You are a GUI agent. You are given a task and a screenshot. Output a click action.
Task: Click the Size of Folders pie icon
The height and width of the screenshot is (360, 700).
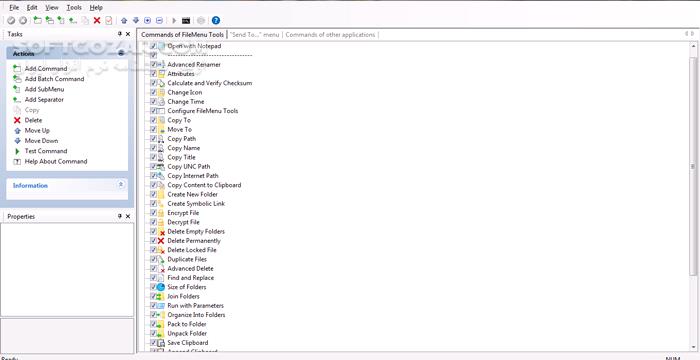tap(161, 287)
